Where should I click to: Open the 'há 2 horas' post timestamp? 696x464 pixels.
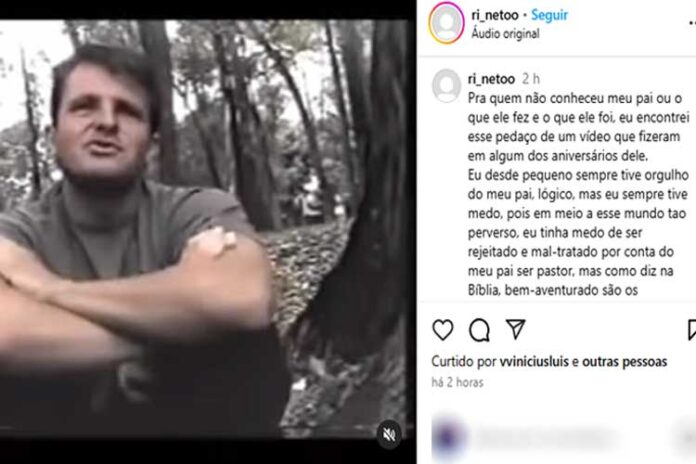point(458,382)
